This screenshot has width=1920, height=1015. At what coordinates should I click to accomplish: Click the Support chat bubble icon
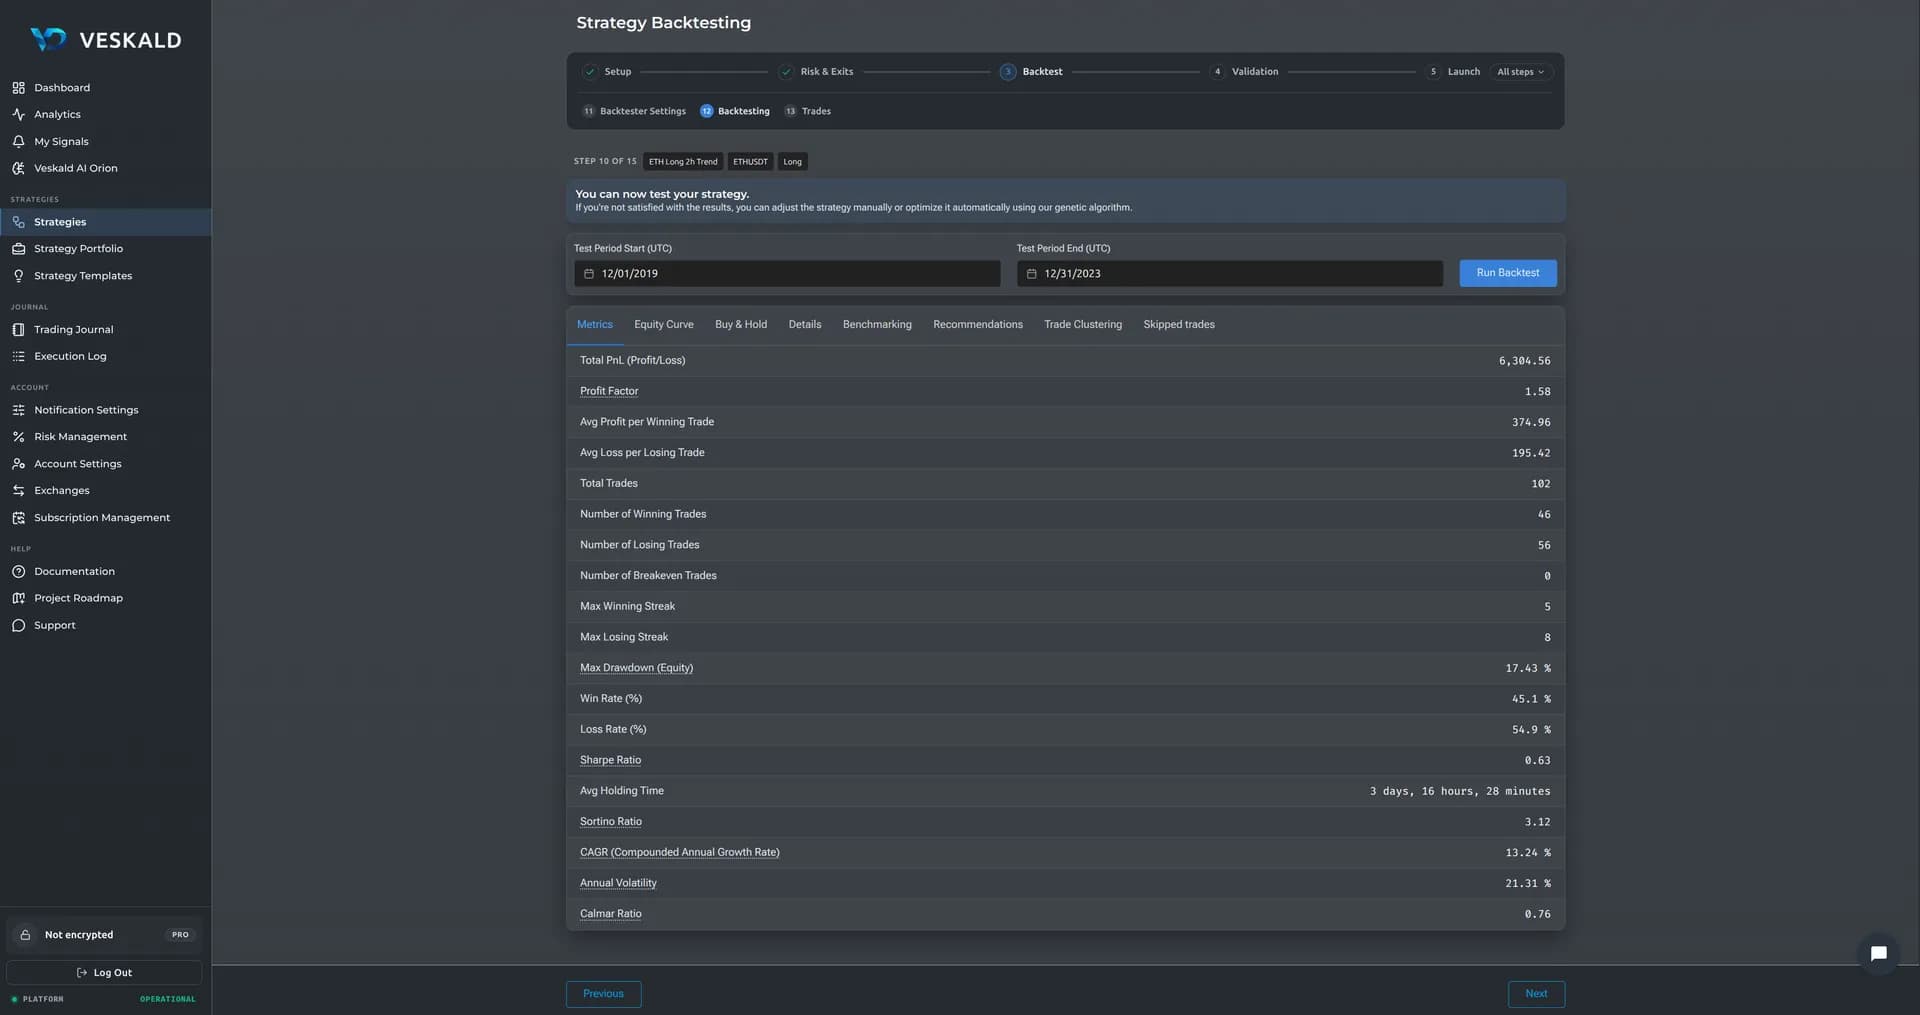pyautogui.click(x=18, y=626)
